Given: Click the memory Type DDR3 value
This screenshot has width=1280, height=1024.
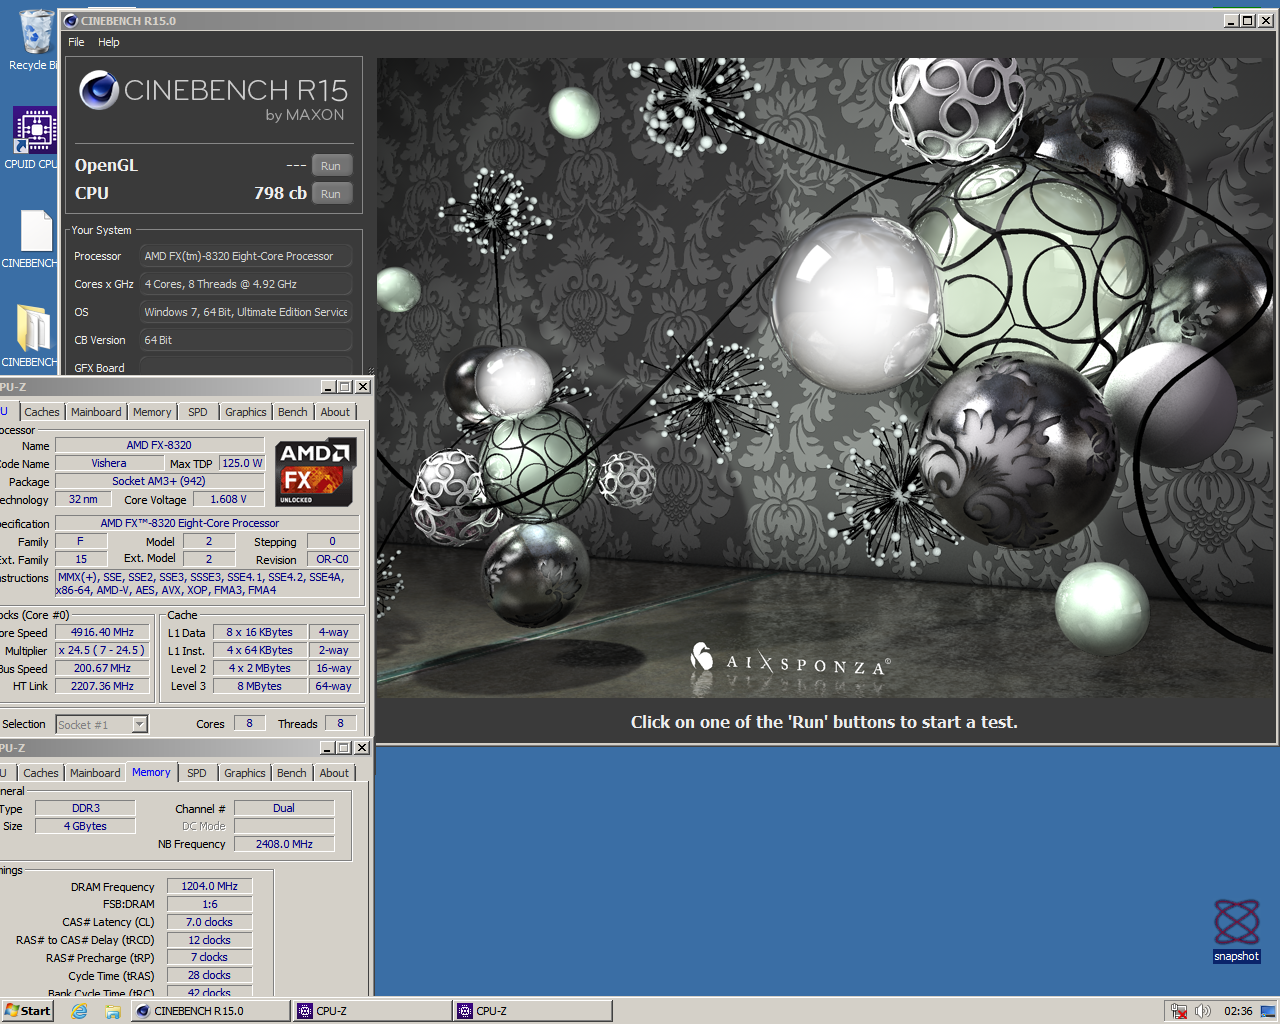Looking at the screenshot, I should pyautogui.click(x=86, y=808).
